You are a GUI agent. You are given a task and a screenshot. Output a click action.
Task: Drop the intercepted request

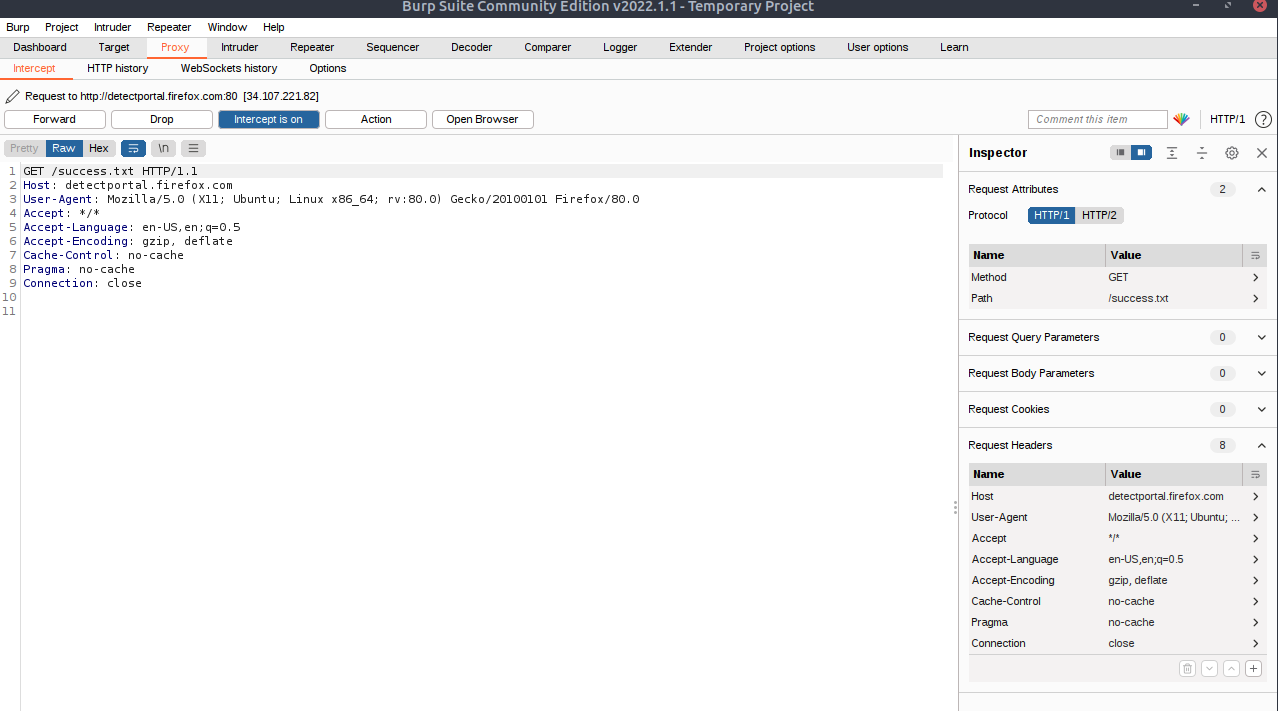[162, 119]
